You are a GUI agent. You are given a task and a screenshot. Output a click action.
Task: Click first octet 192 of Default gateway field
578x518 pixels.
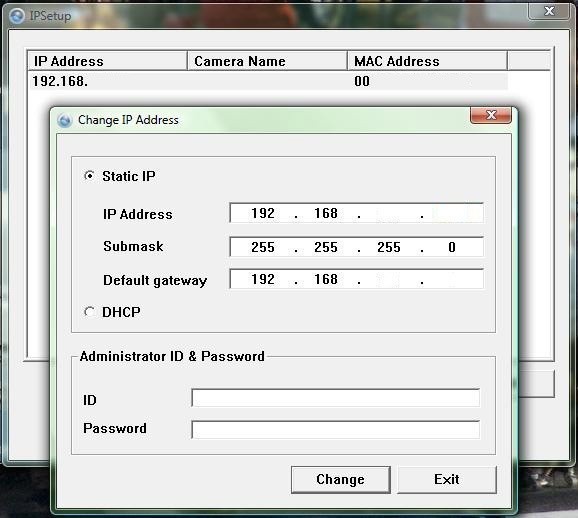point(263,279)
